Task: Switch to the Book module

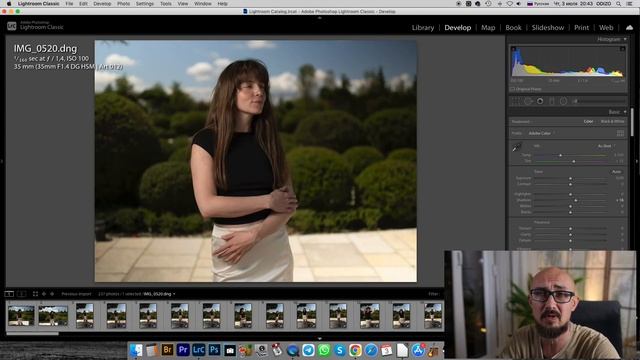Action: click(513, 27)
